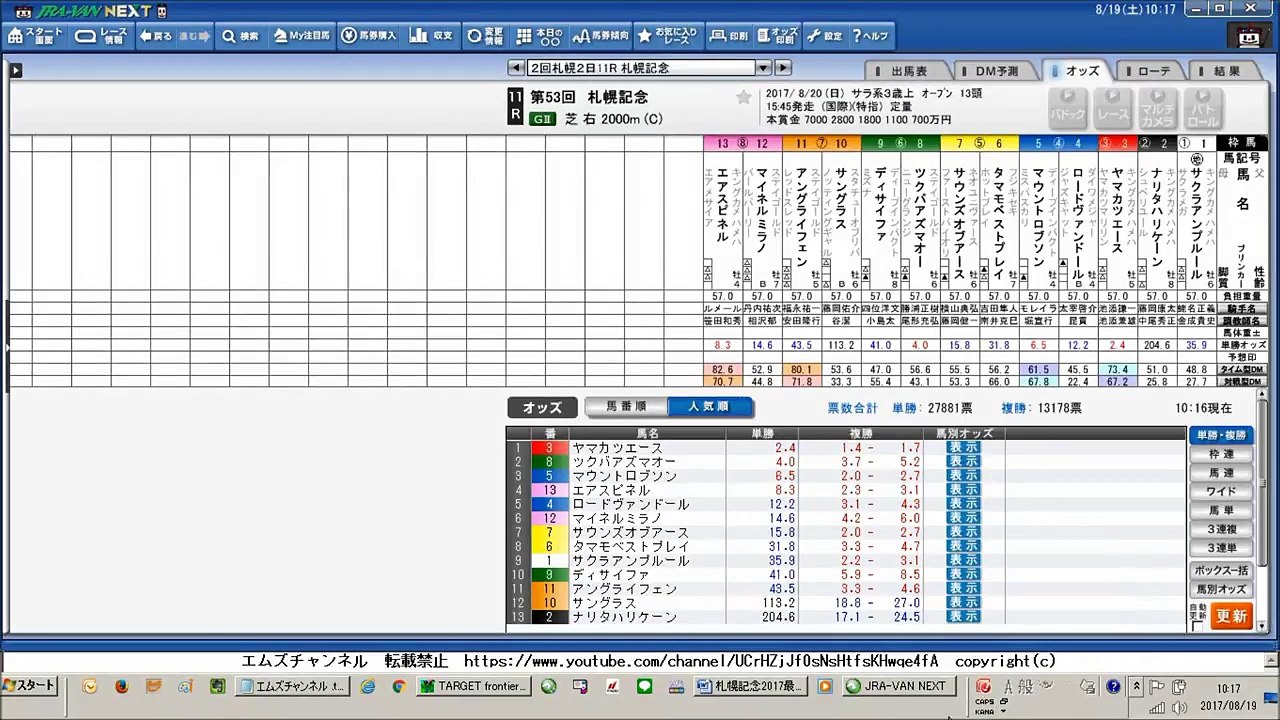This screenshot has width=1280, height=720.
Task: Open the パトロール patrol video
Action: 1203,108
